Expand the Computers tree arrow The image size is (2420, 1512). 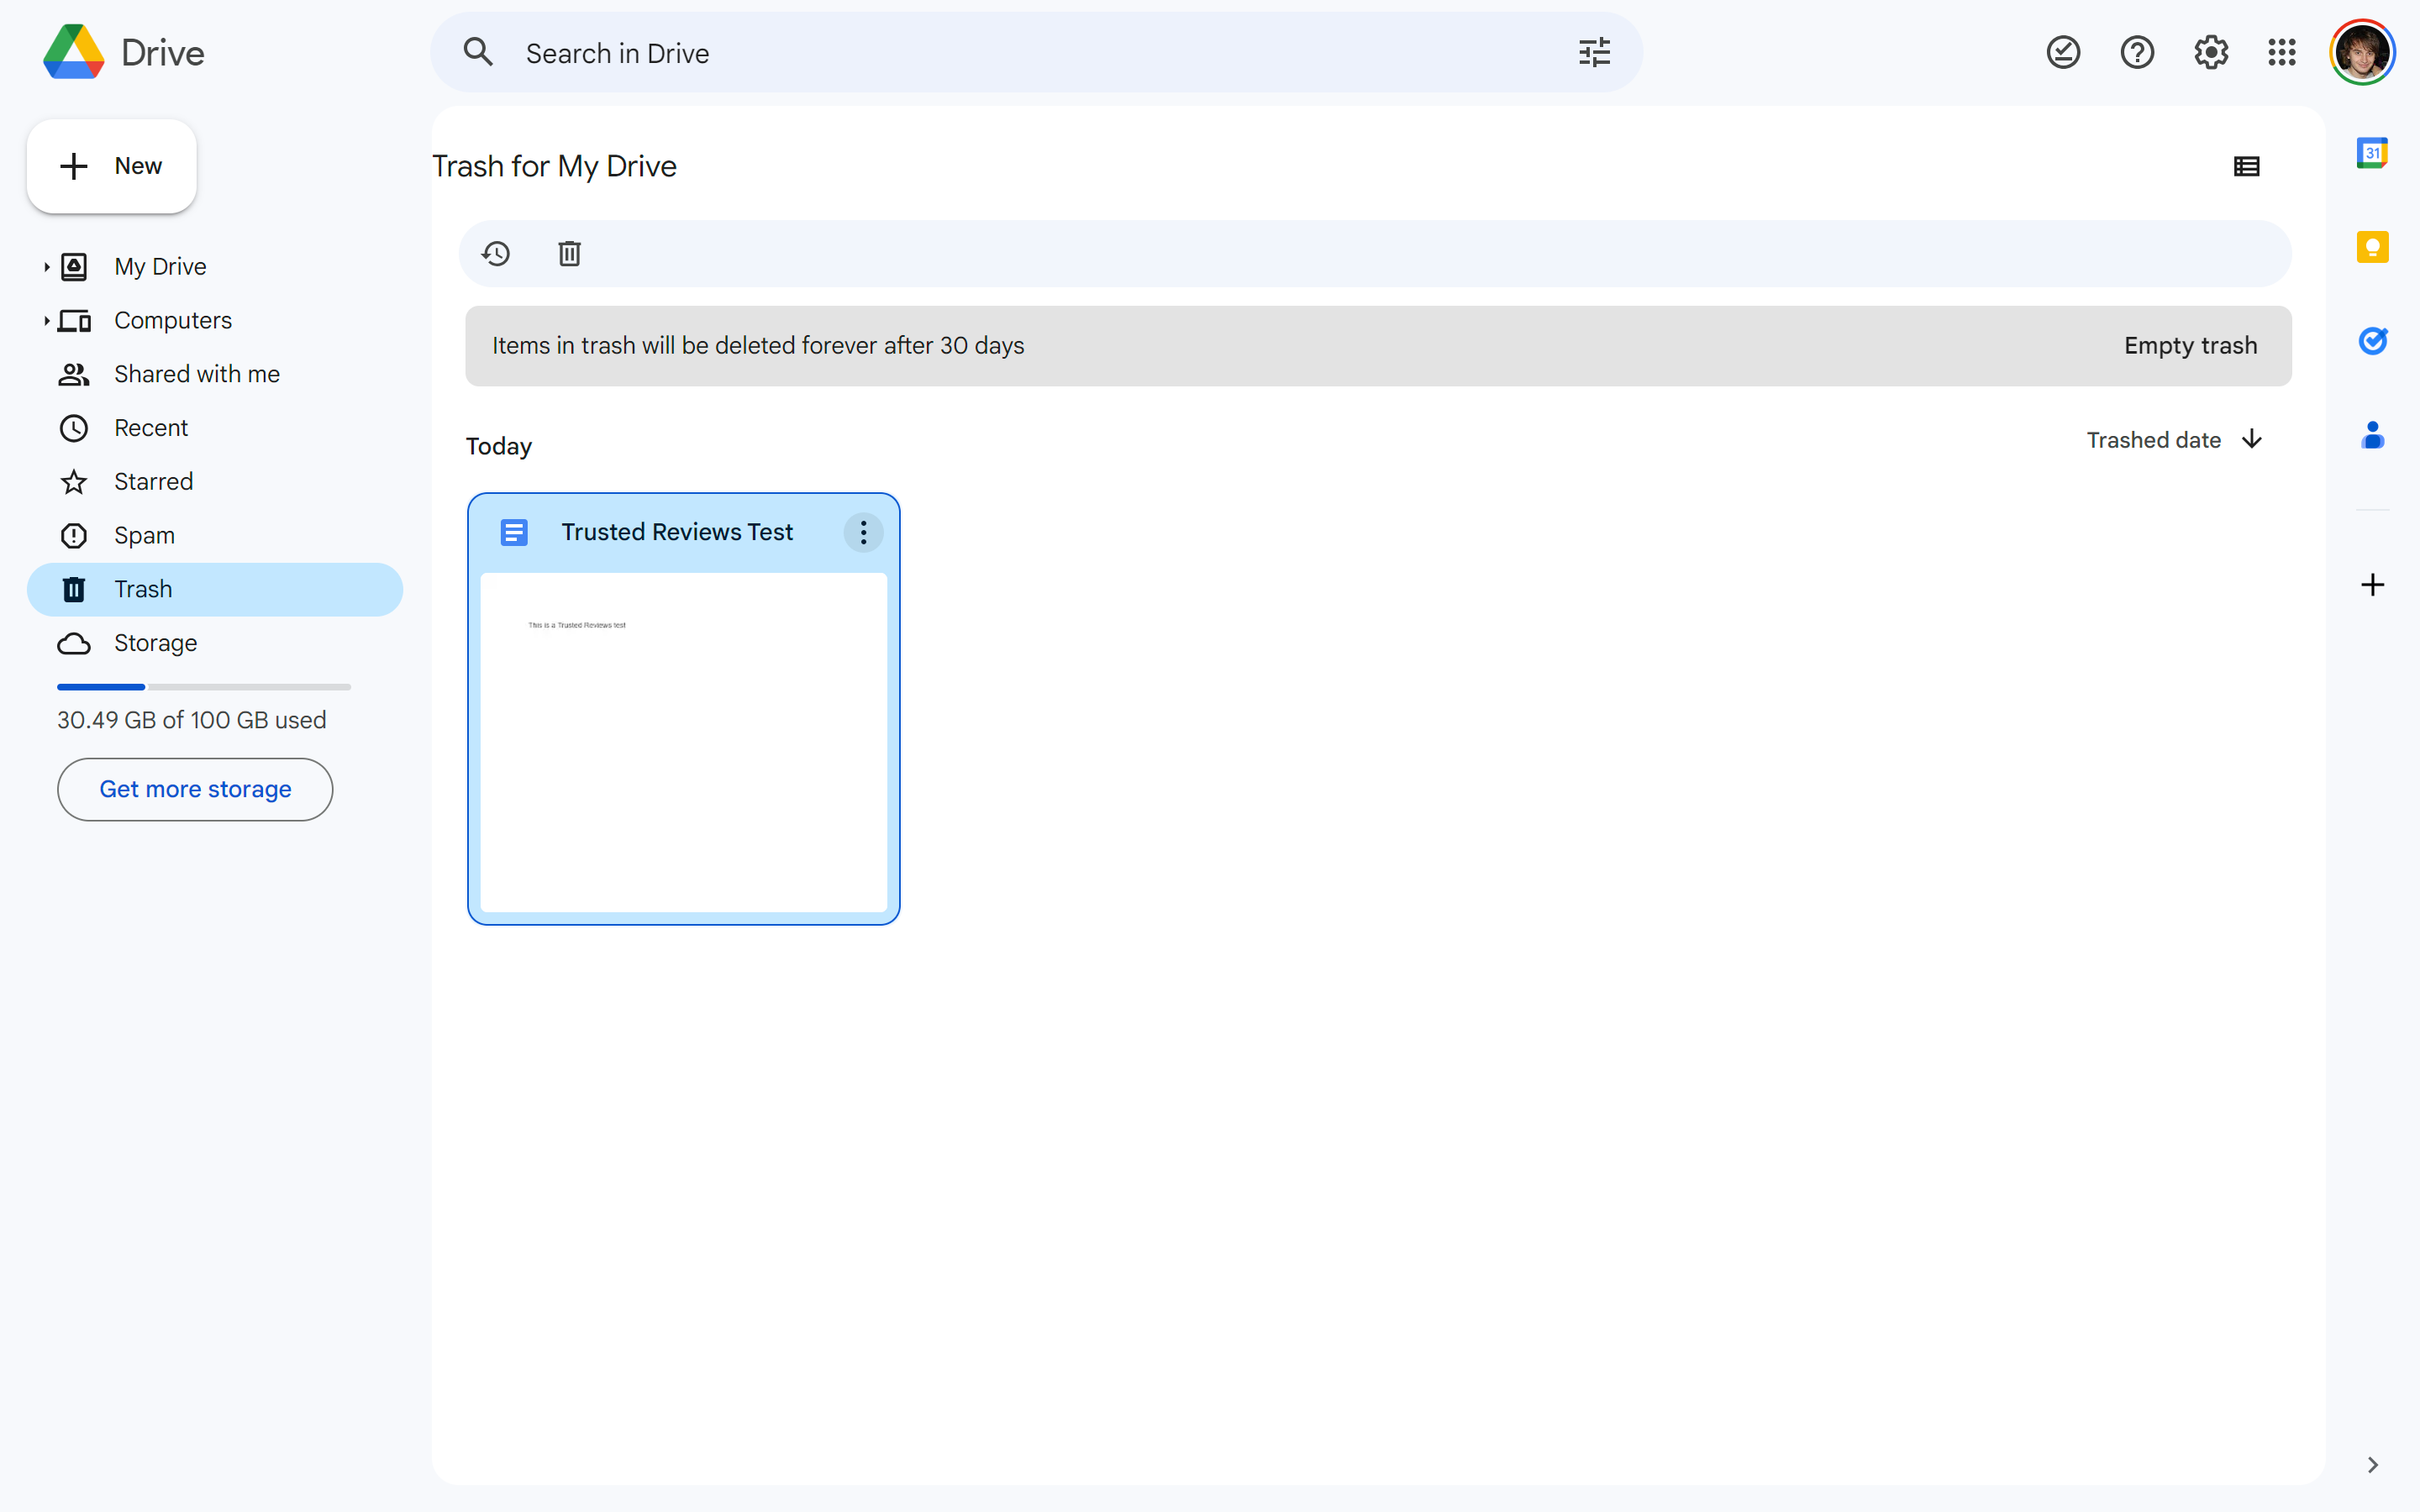[x=46, y=321]
